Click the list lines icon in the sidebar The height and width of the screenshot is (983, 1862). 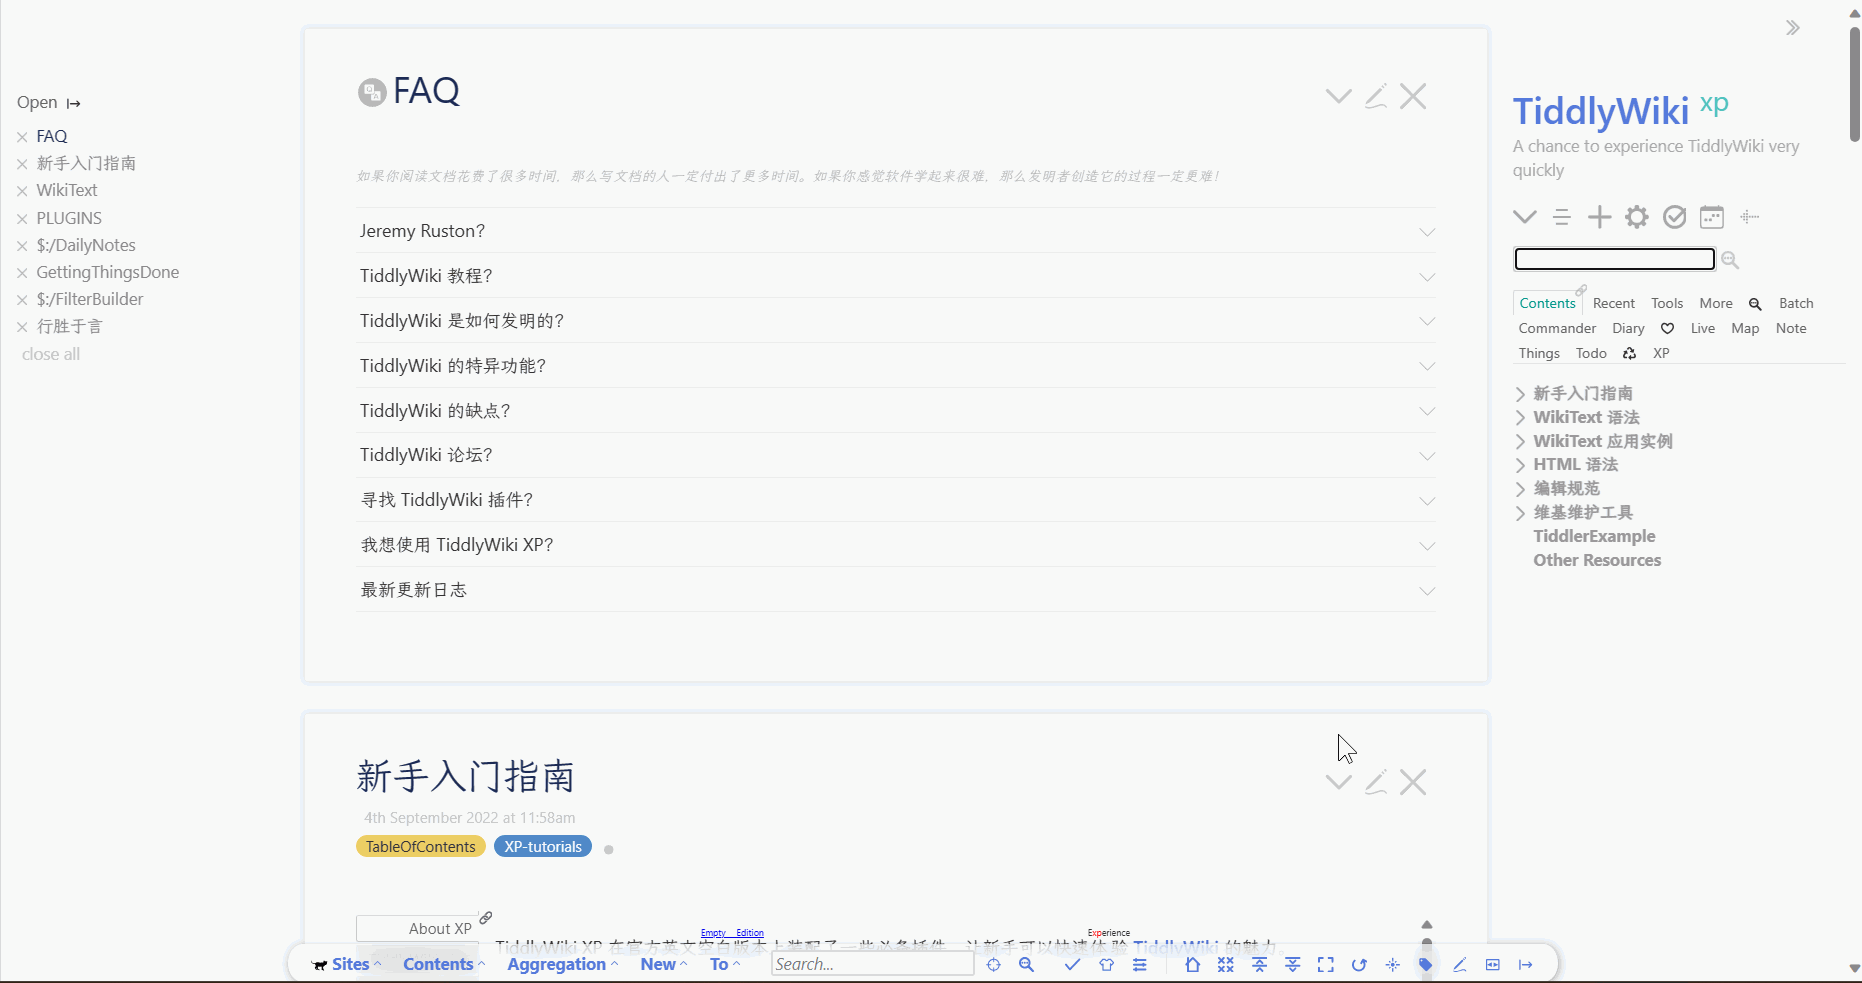[x=1562, y=217]
